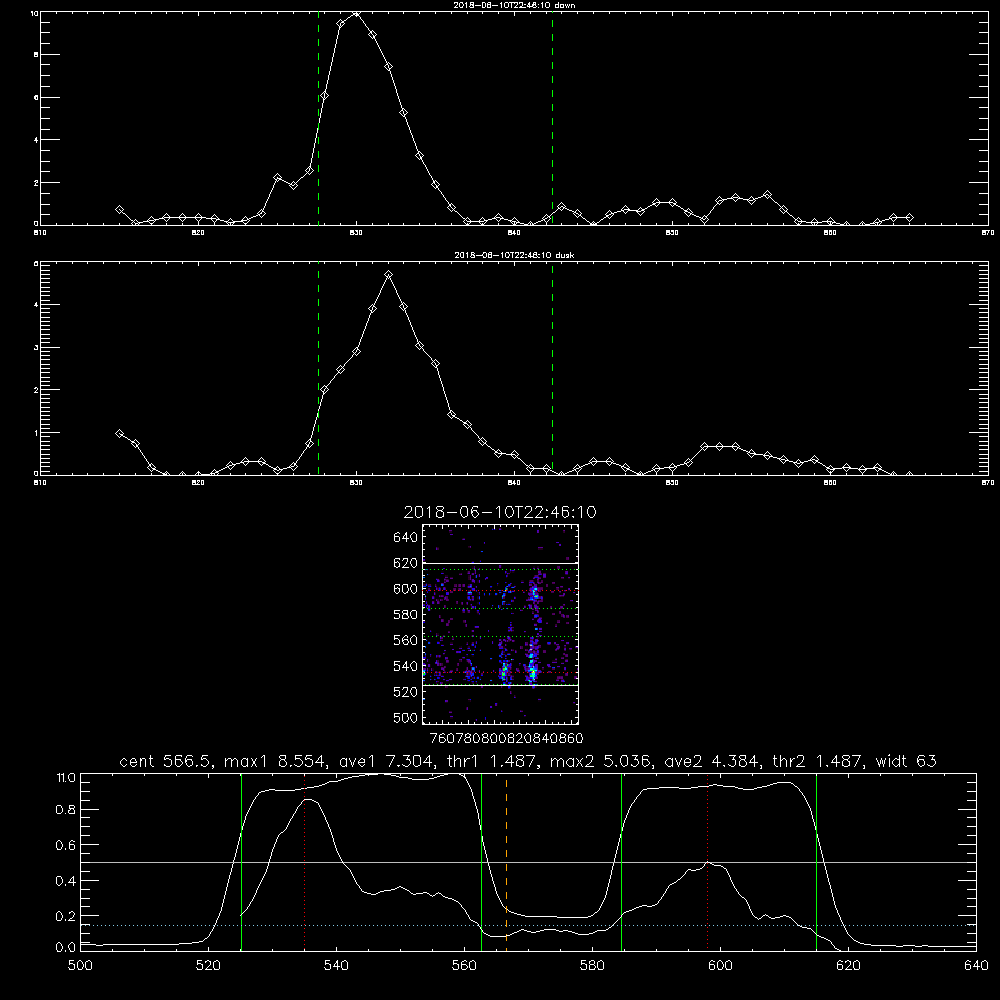Select the highest diamond marker in dawn plot
Viewport: 1000px width, 1000px height.
[x=357, y=14]
